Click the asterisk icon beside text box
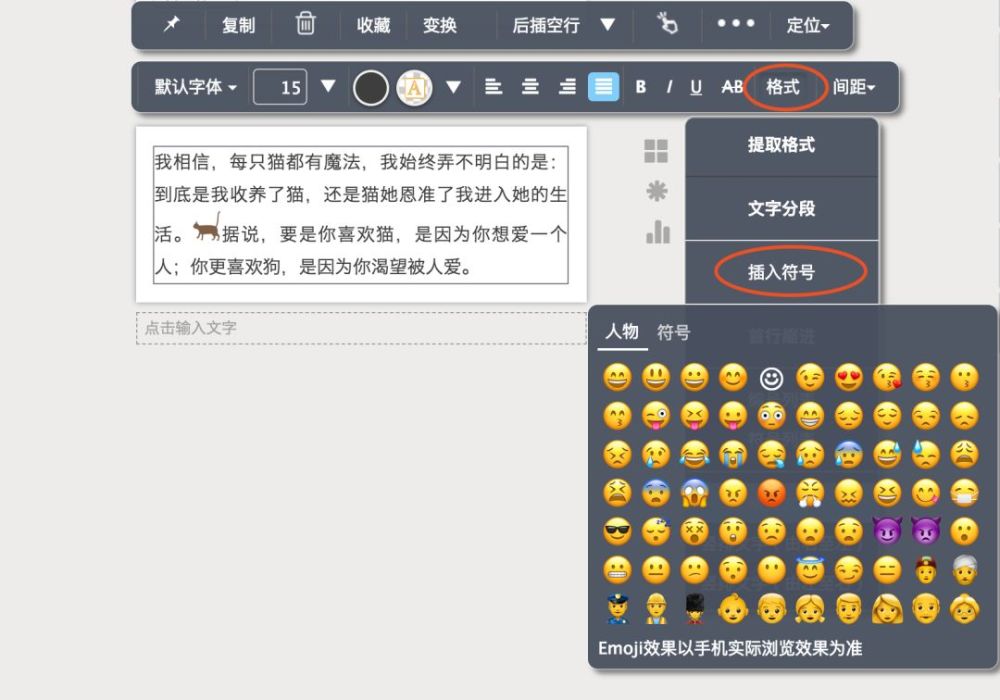This screenshot has height=700, width=1000. tap(656, 191)
